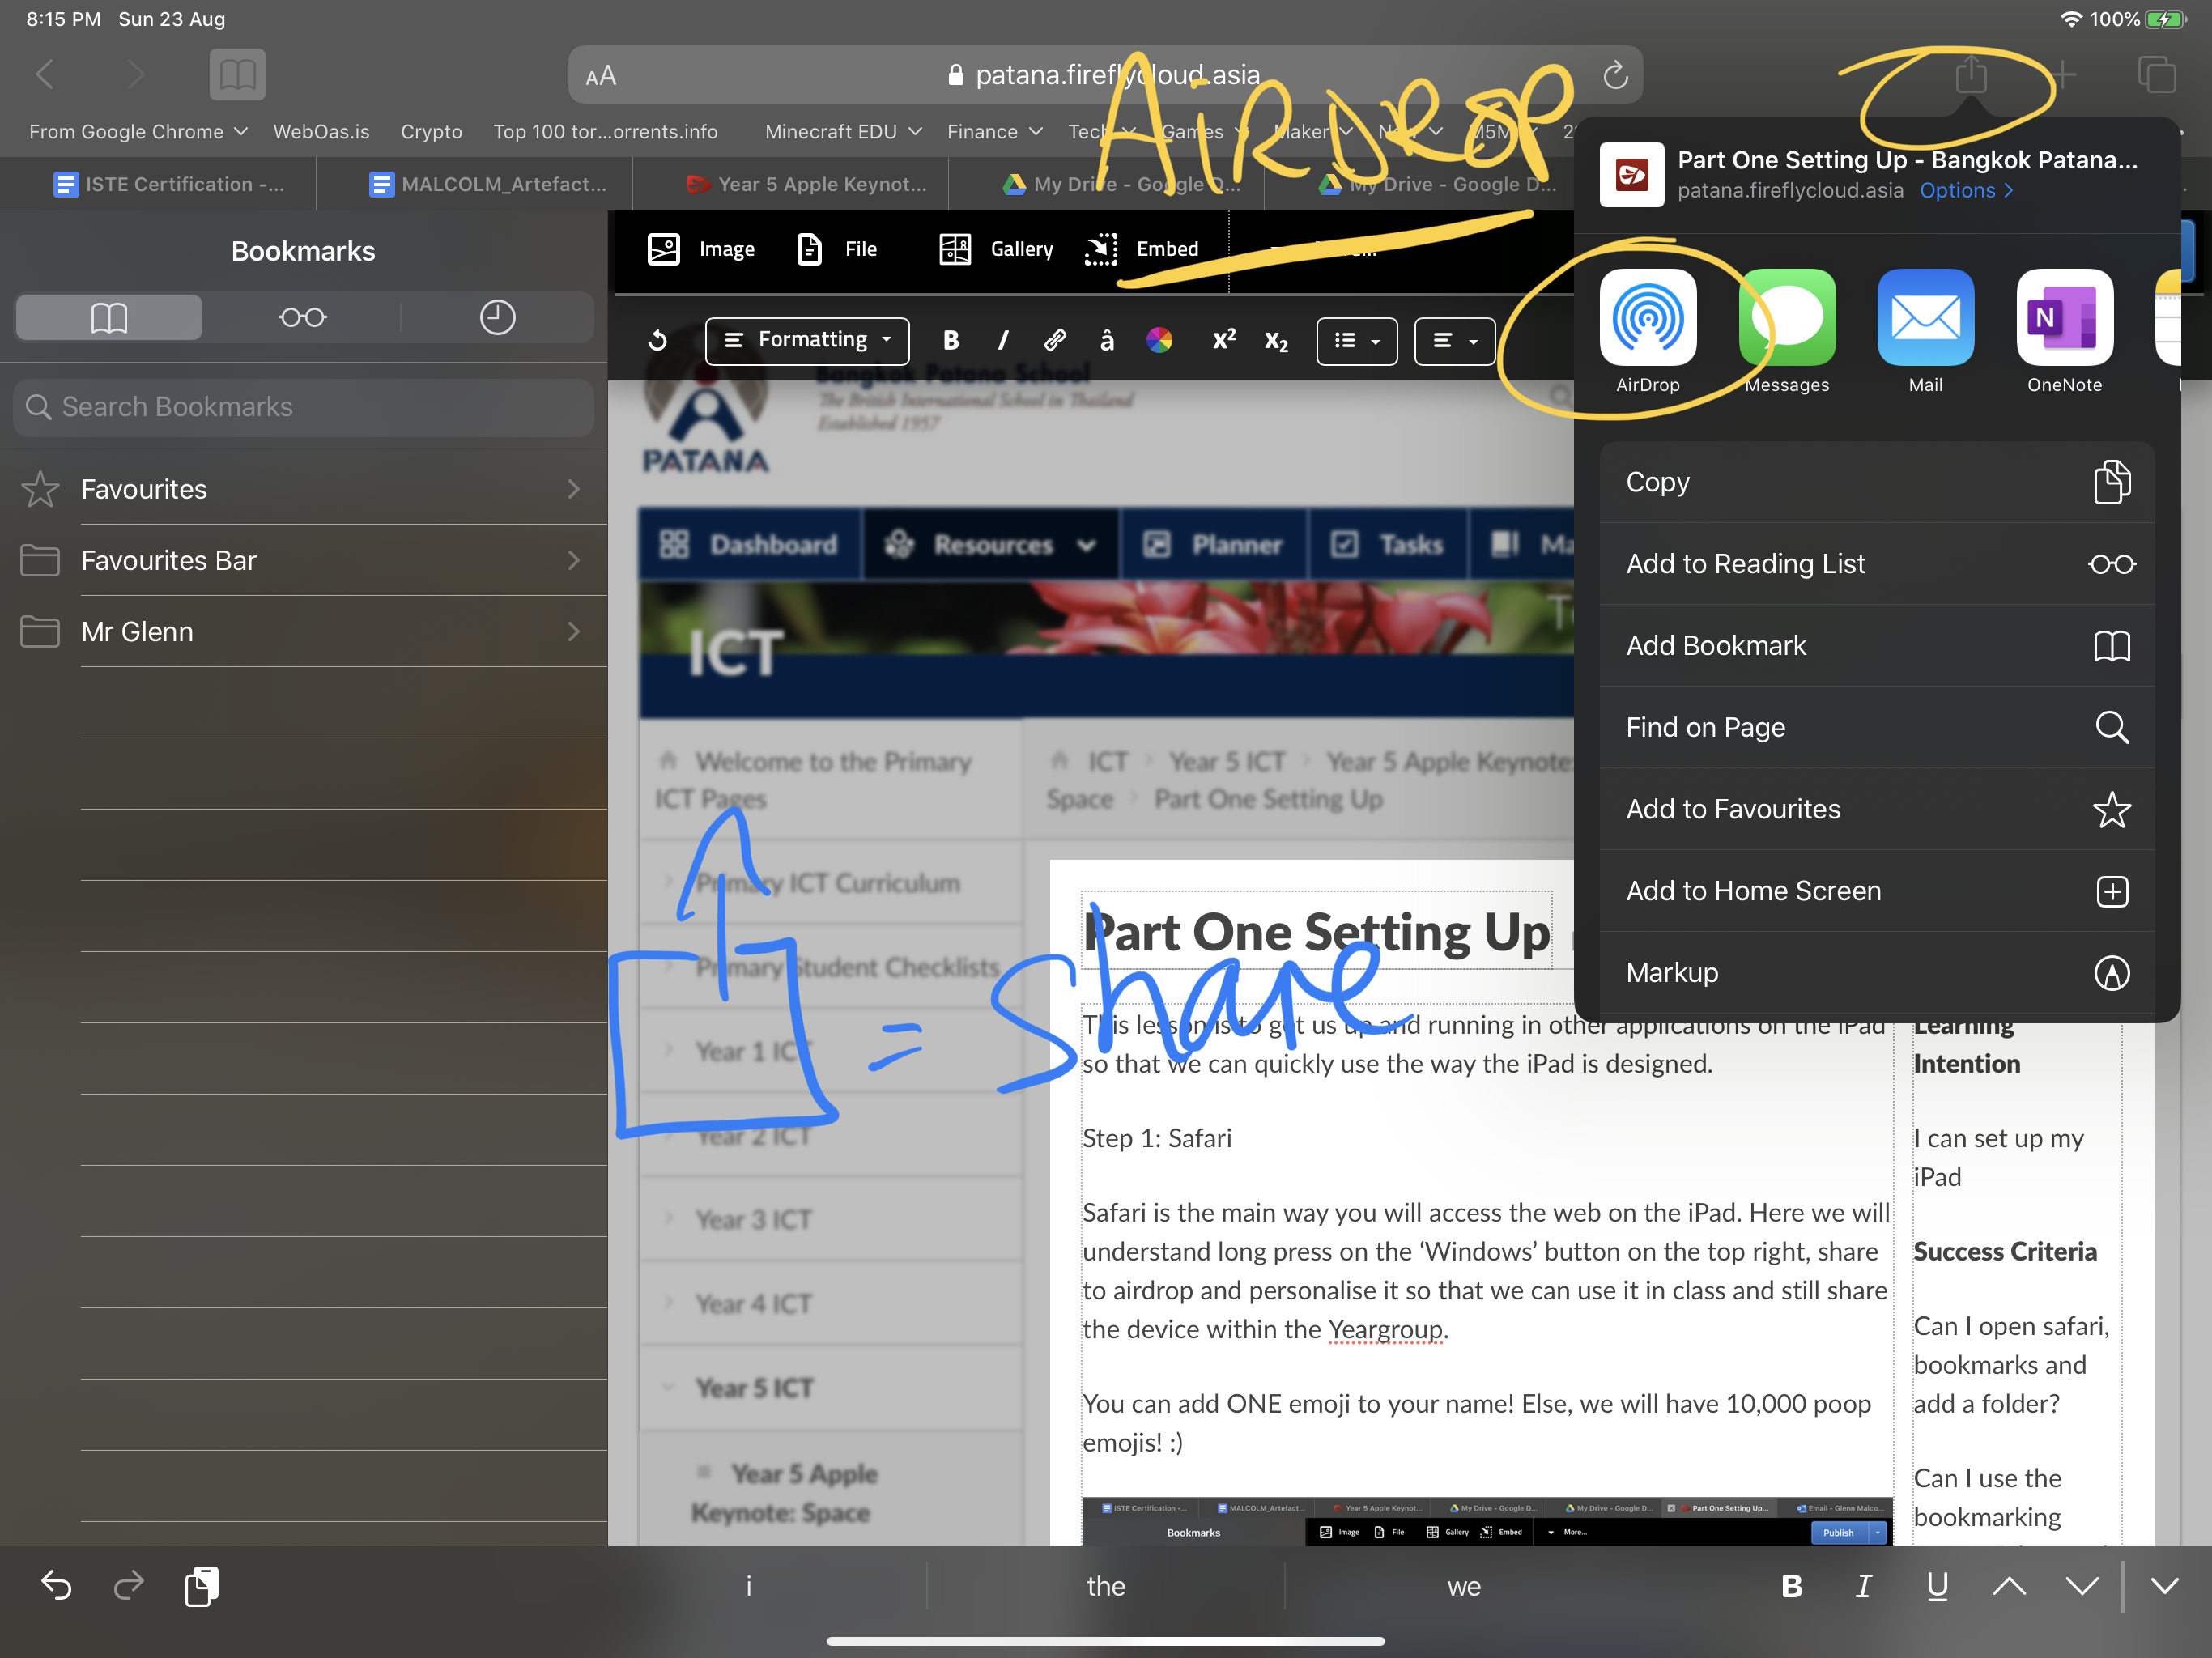Toggle underline on the keyboard shortcut bar
Viewport: 2212px width, 1658px height.
[1937, 1586]
